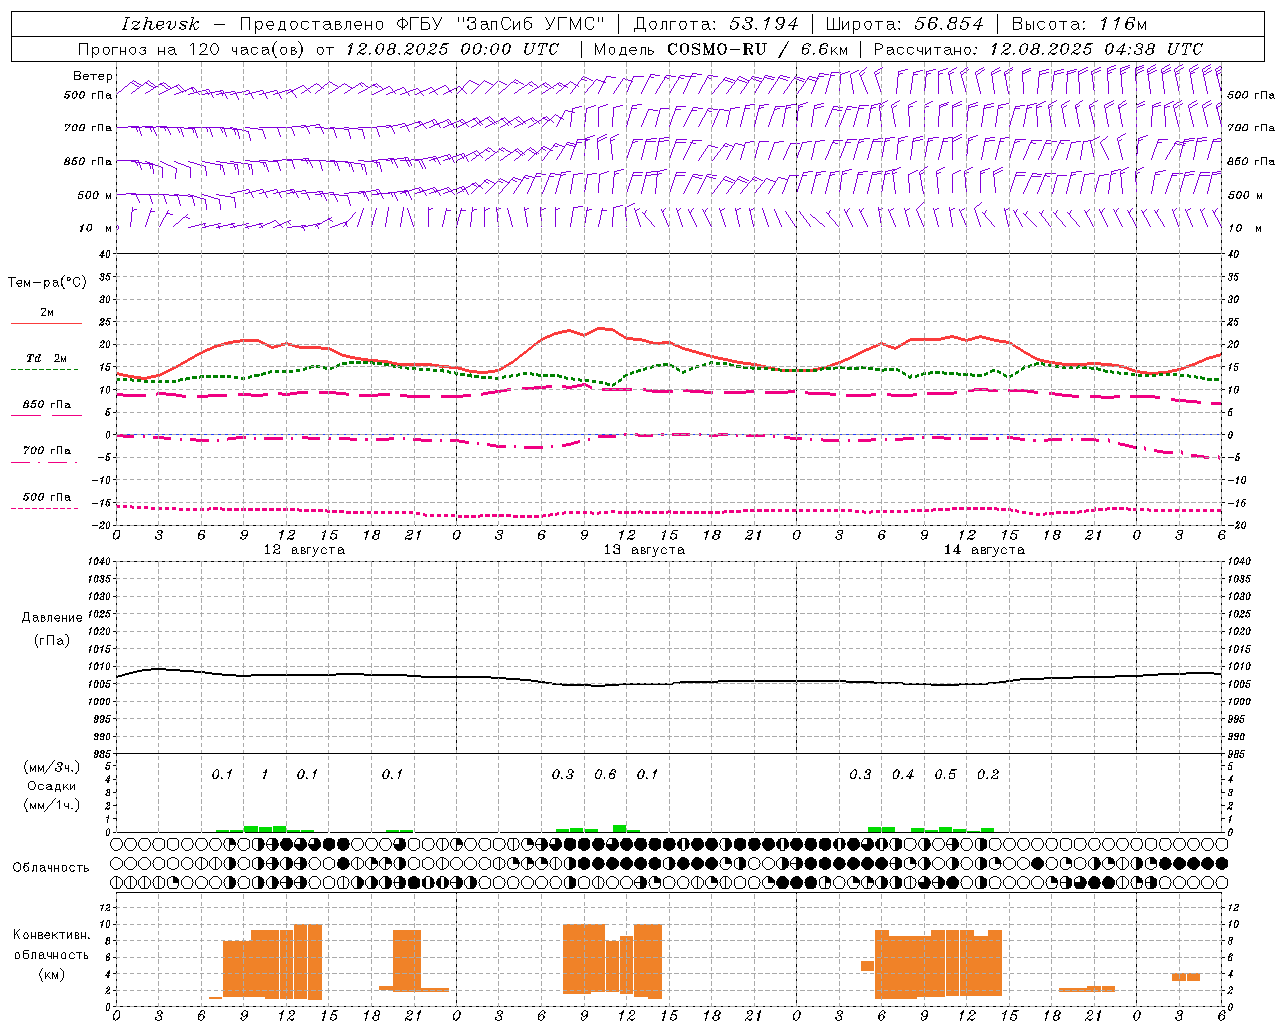The width and height of the screenshot is (1280, 1024).
Task: Click the "Конвективн." convective cloud label
Action: click(52, 935)
